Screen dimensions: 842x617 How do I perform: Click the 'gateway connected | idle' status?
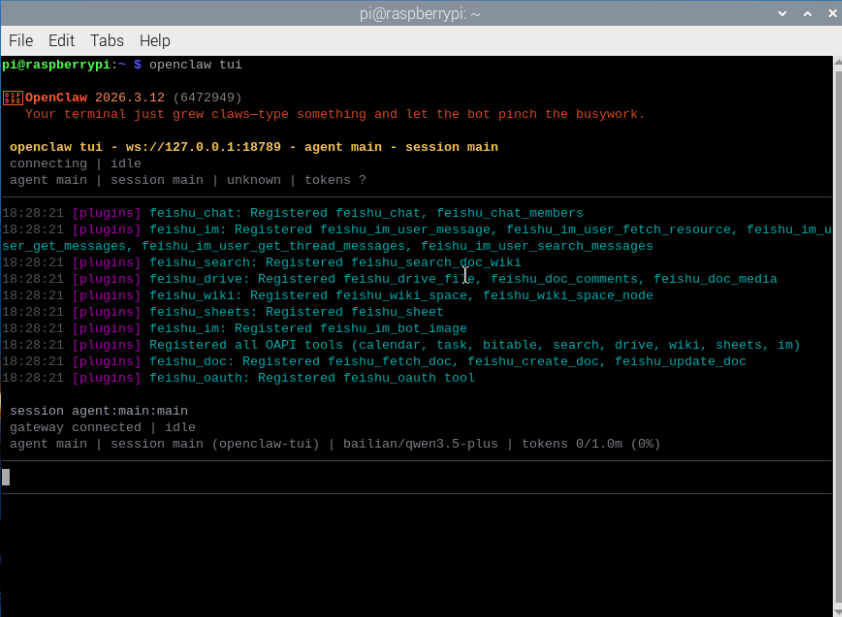tap(103, 427)
